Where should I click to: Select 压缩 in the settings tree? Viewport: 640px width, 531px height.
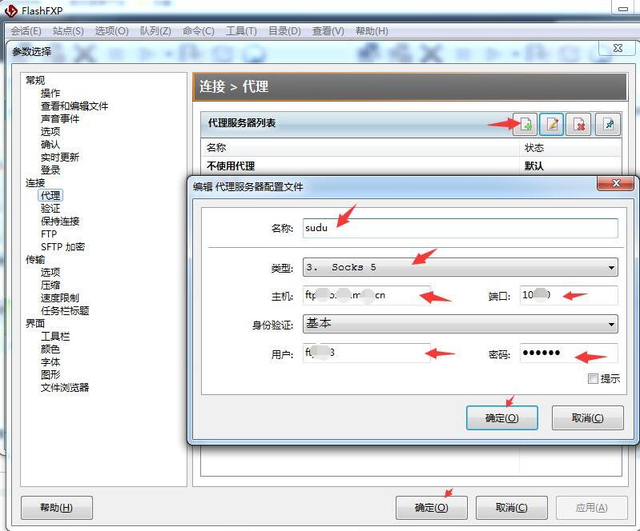[50, 285]
